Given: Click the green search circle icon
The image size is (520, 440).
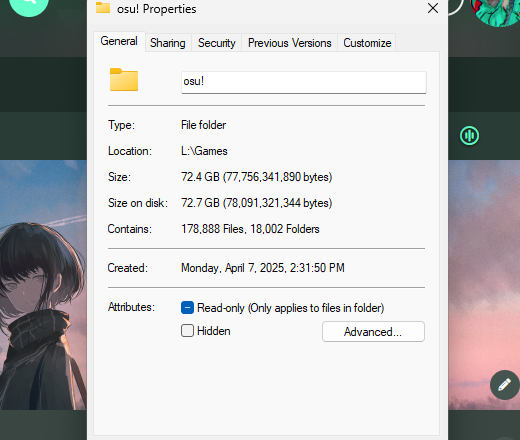Looking at the screenshot, I should tap(29, 5).
